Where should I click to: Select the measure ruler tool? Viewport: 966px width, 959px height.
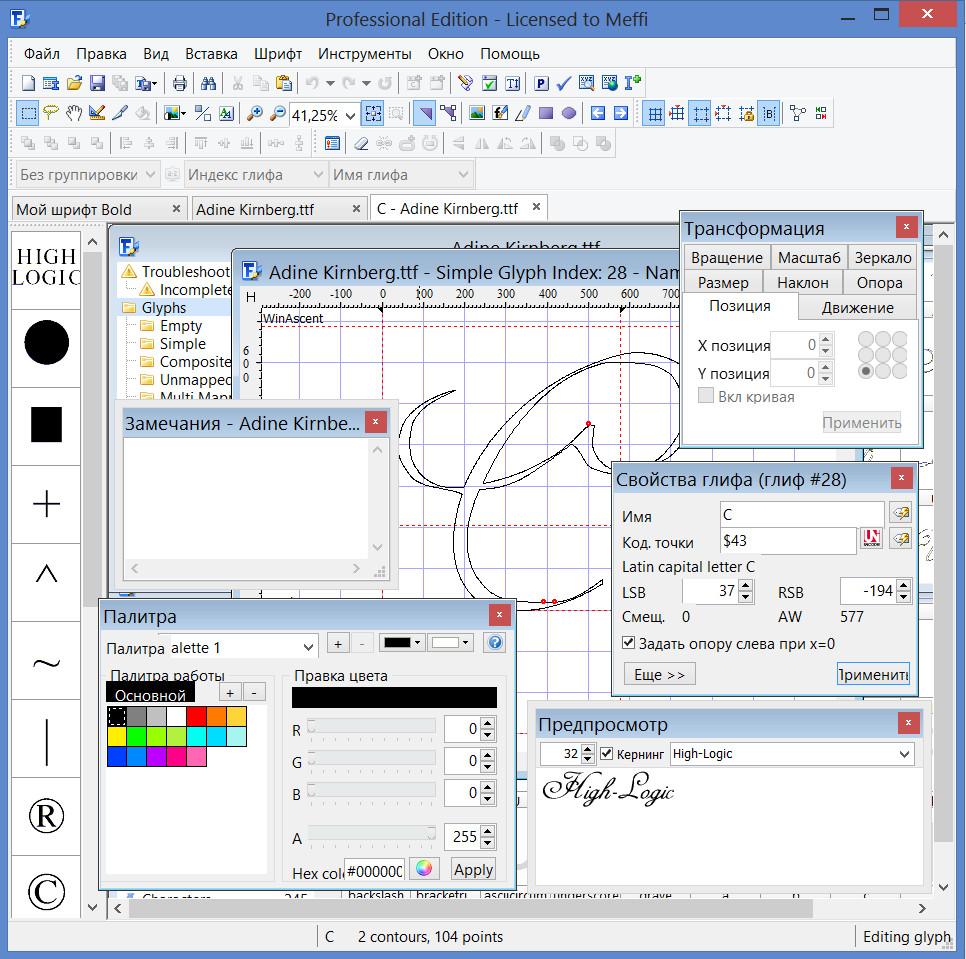97,113
